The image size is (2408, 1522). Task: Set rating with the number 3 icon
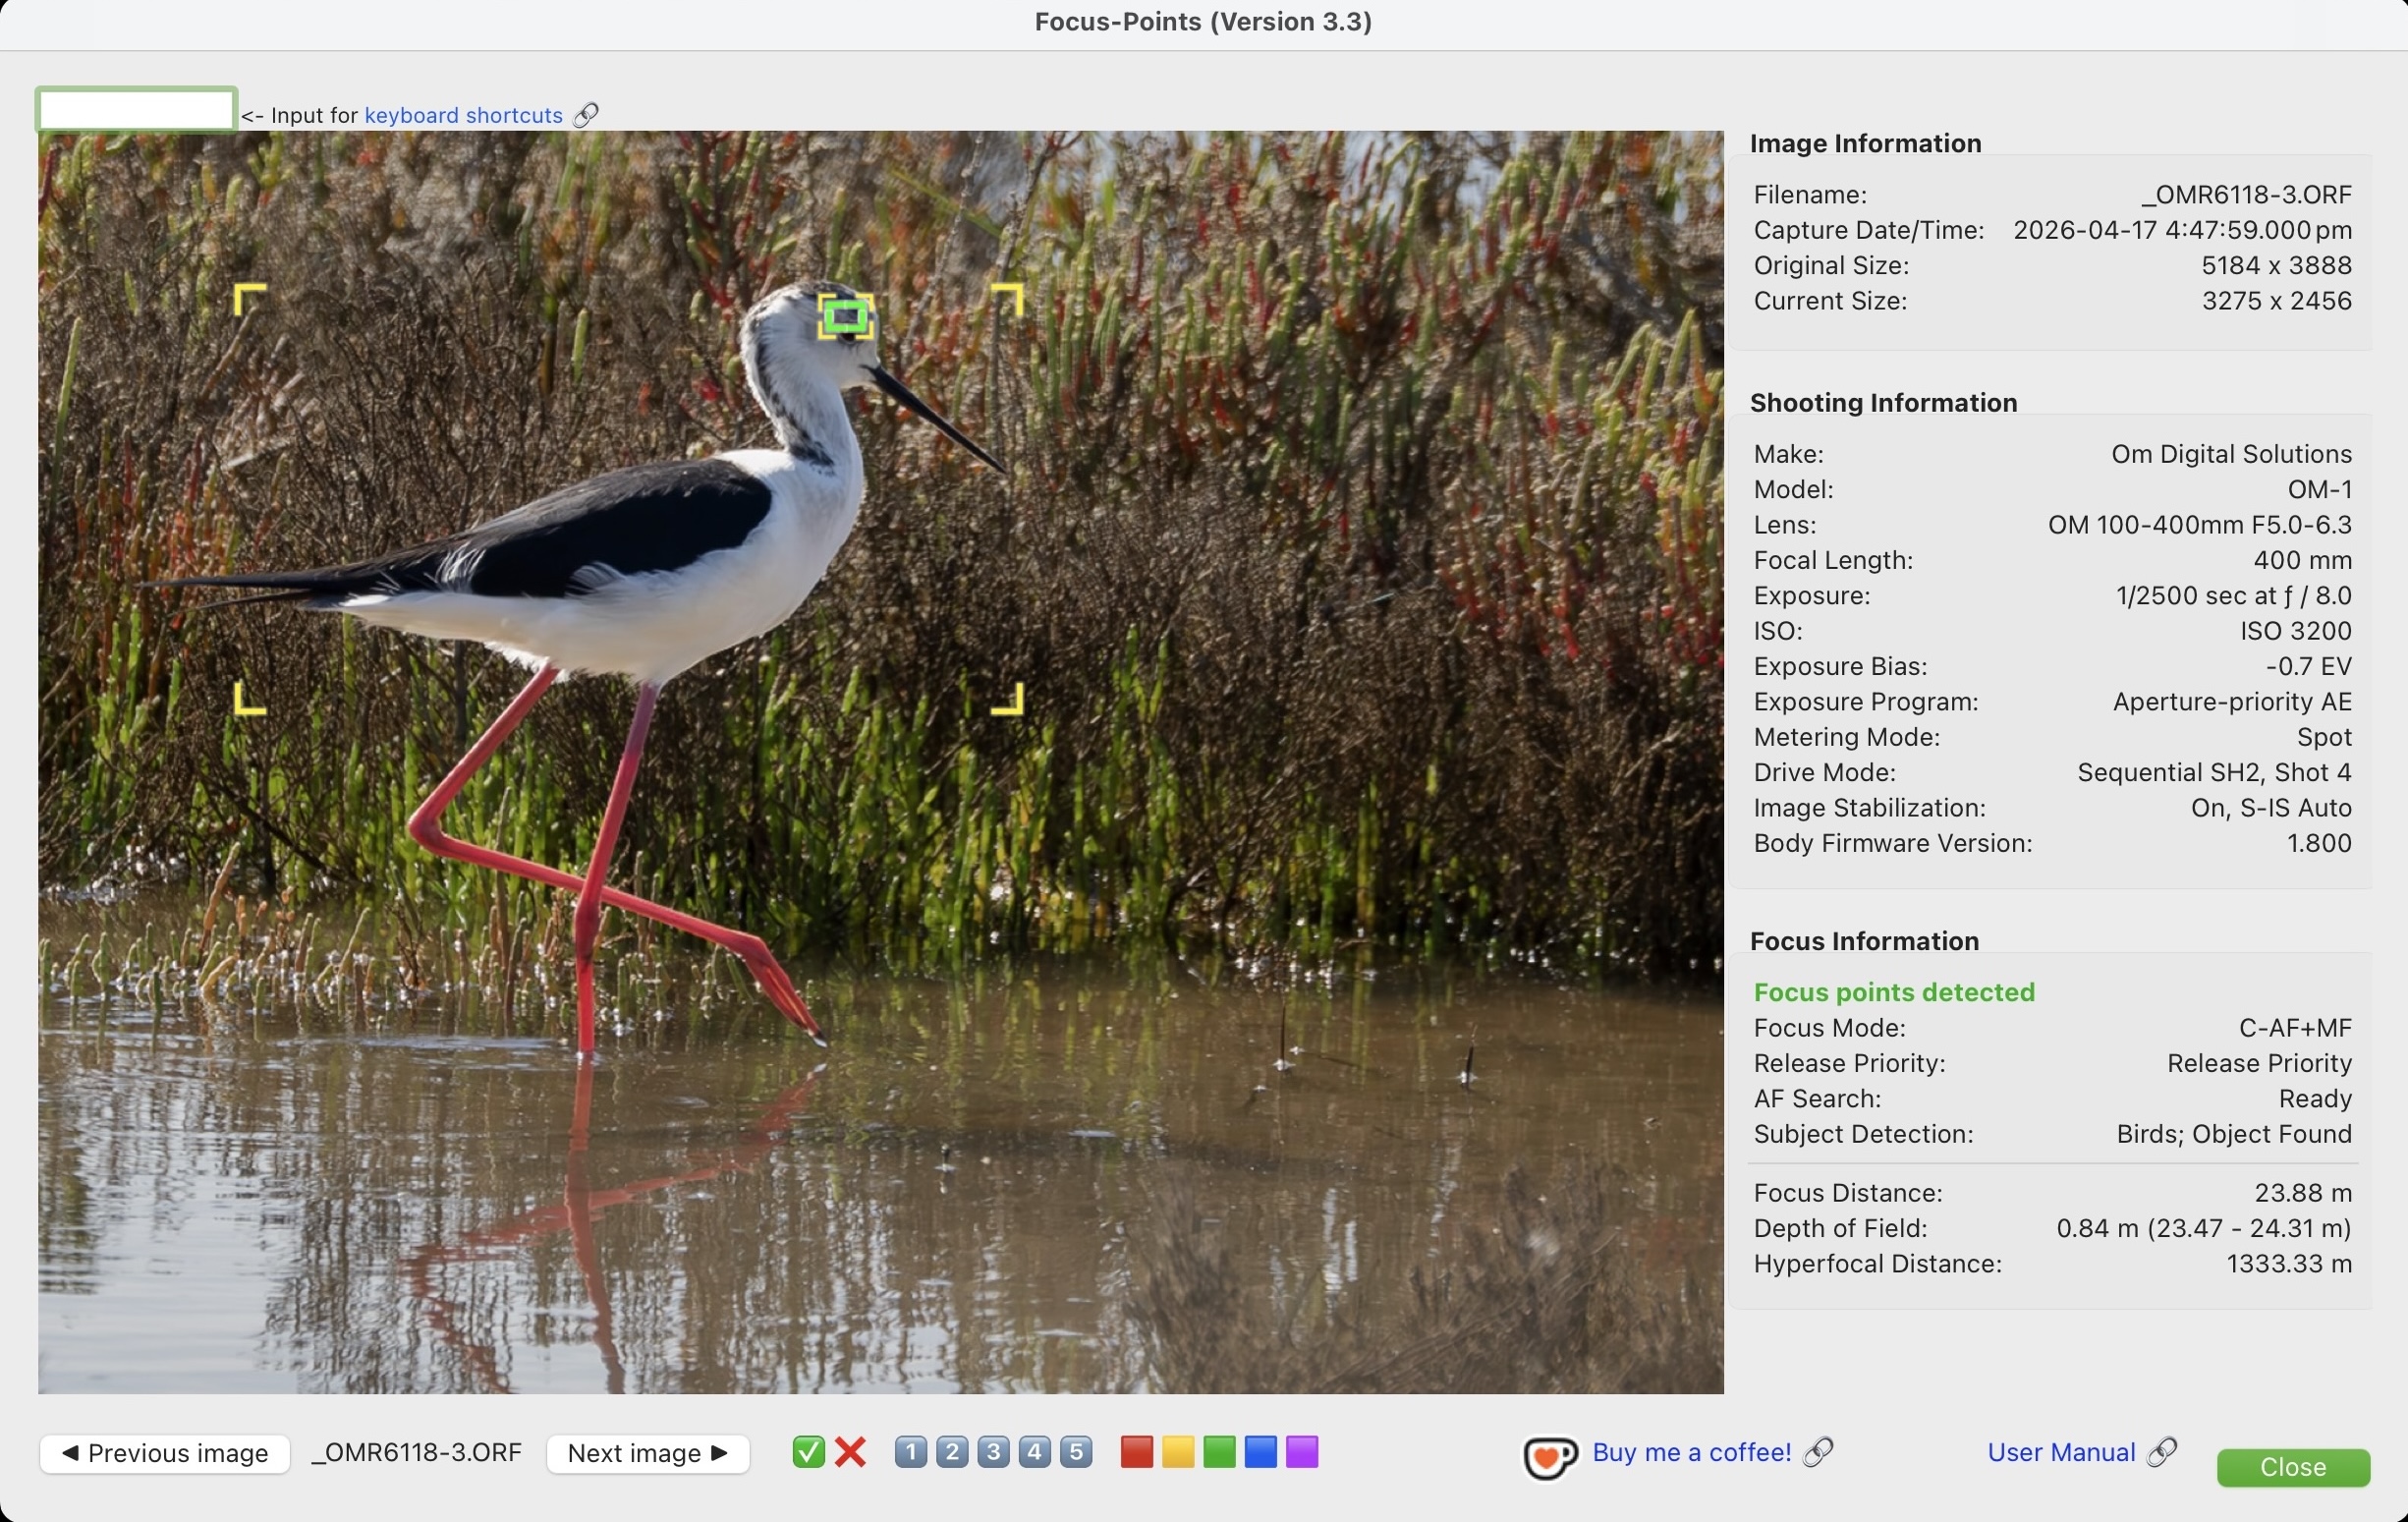(x=993, y=1451)
